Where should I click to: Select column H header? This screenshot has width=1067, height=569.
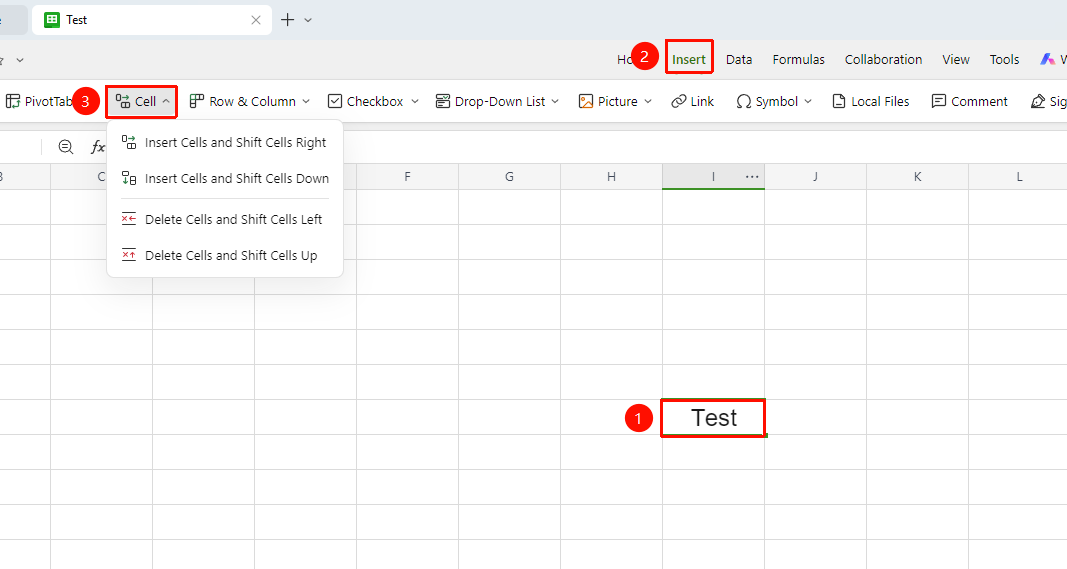(612, 176)
